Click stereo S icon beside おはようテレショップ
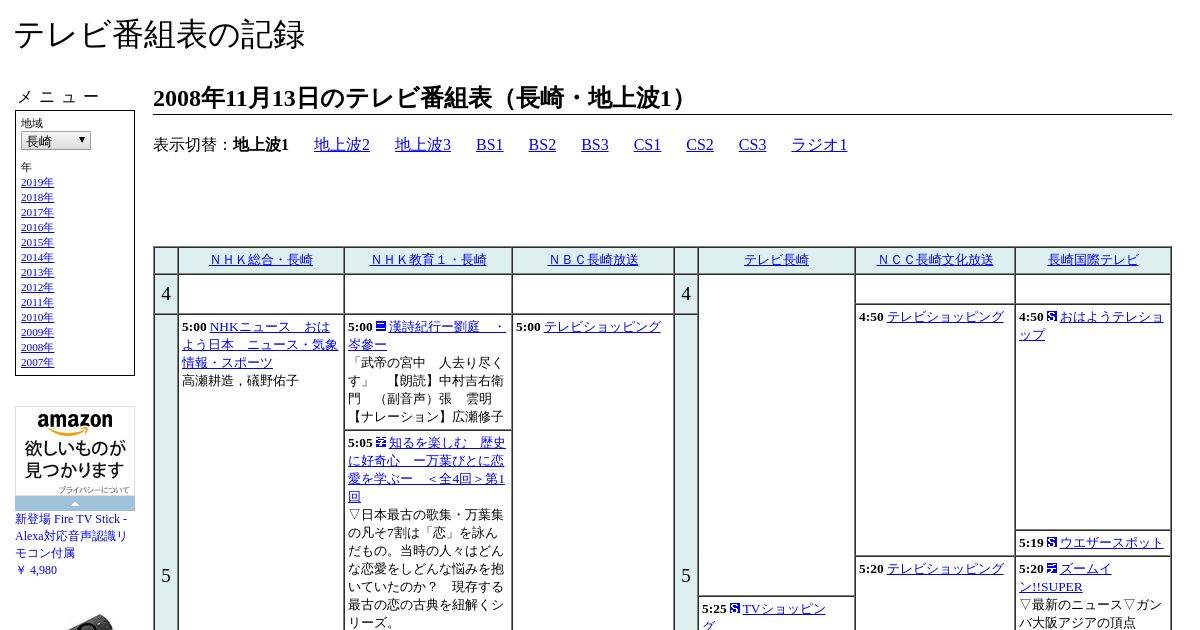 point(1052,316)
